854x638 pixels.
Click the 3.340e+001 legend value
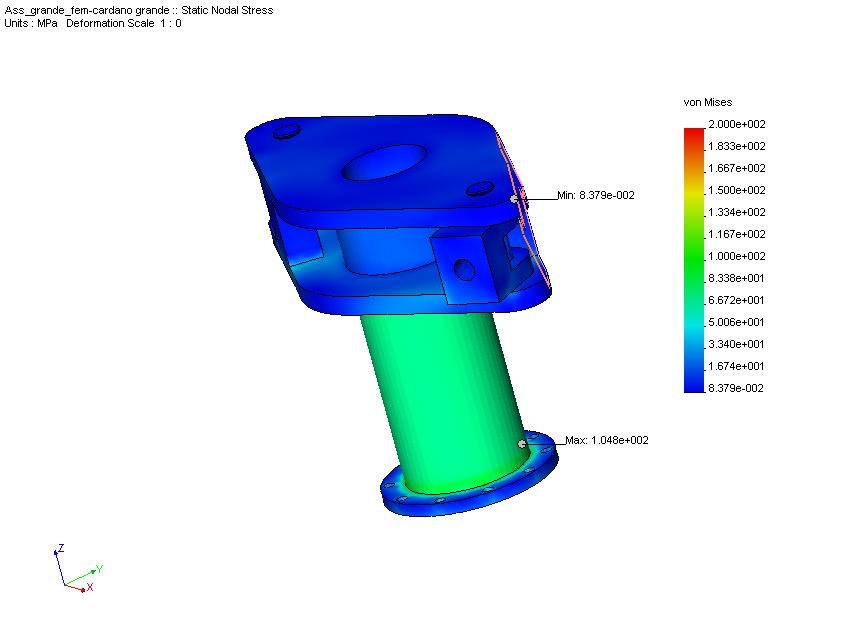pyautogui.click(x=736, y=344)
